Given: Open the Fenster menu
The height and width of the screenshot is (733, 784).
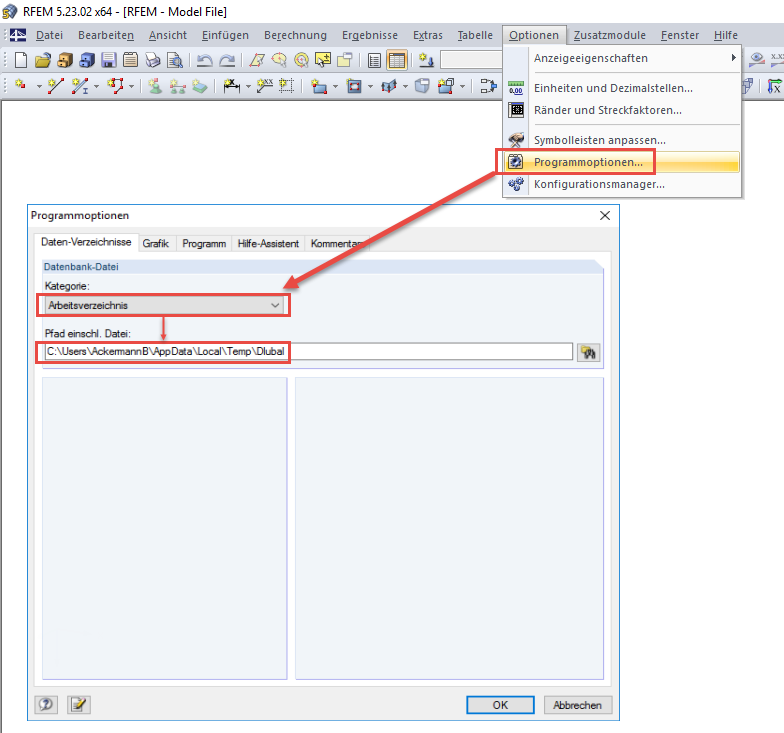Looking at the screenshot, I should [x=680, y=35].
